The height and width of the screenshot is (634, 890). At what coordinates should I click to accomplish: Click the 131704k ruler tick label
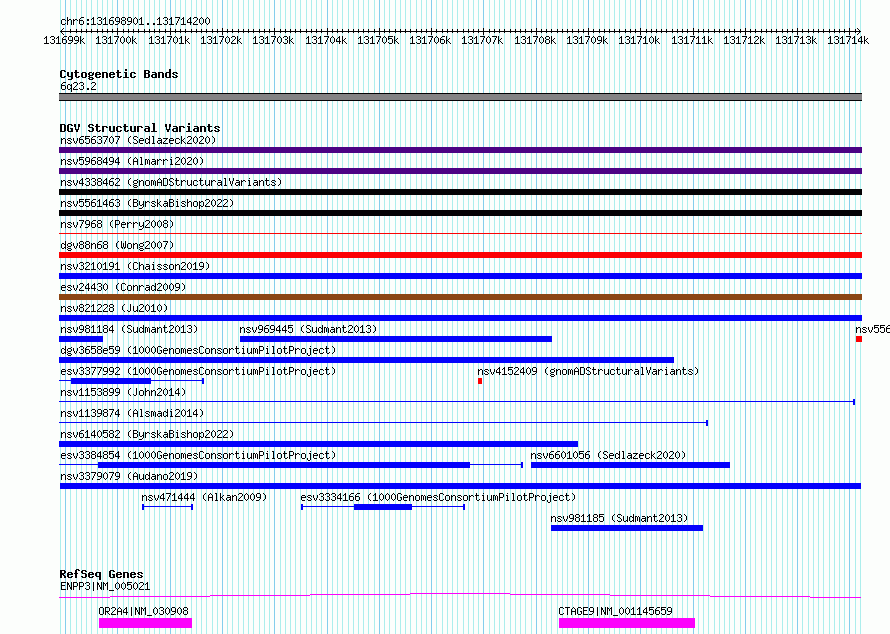pyautogui.click(x=326, y=40)
